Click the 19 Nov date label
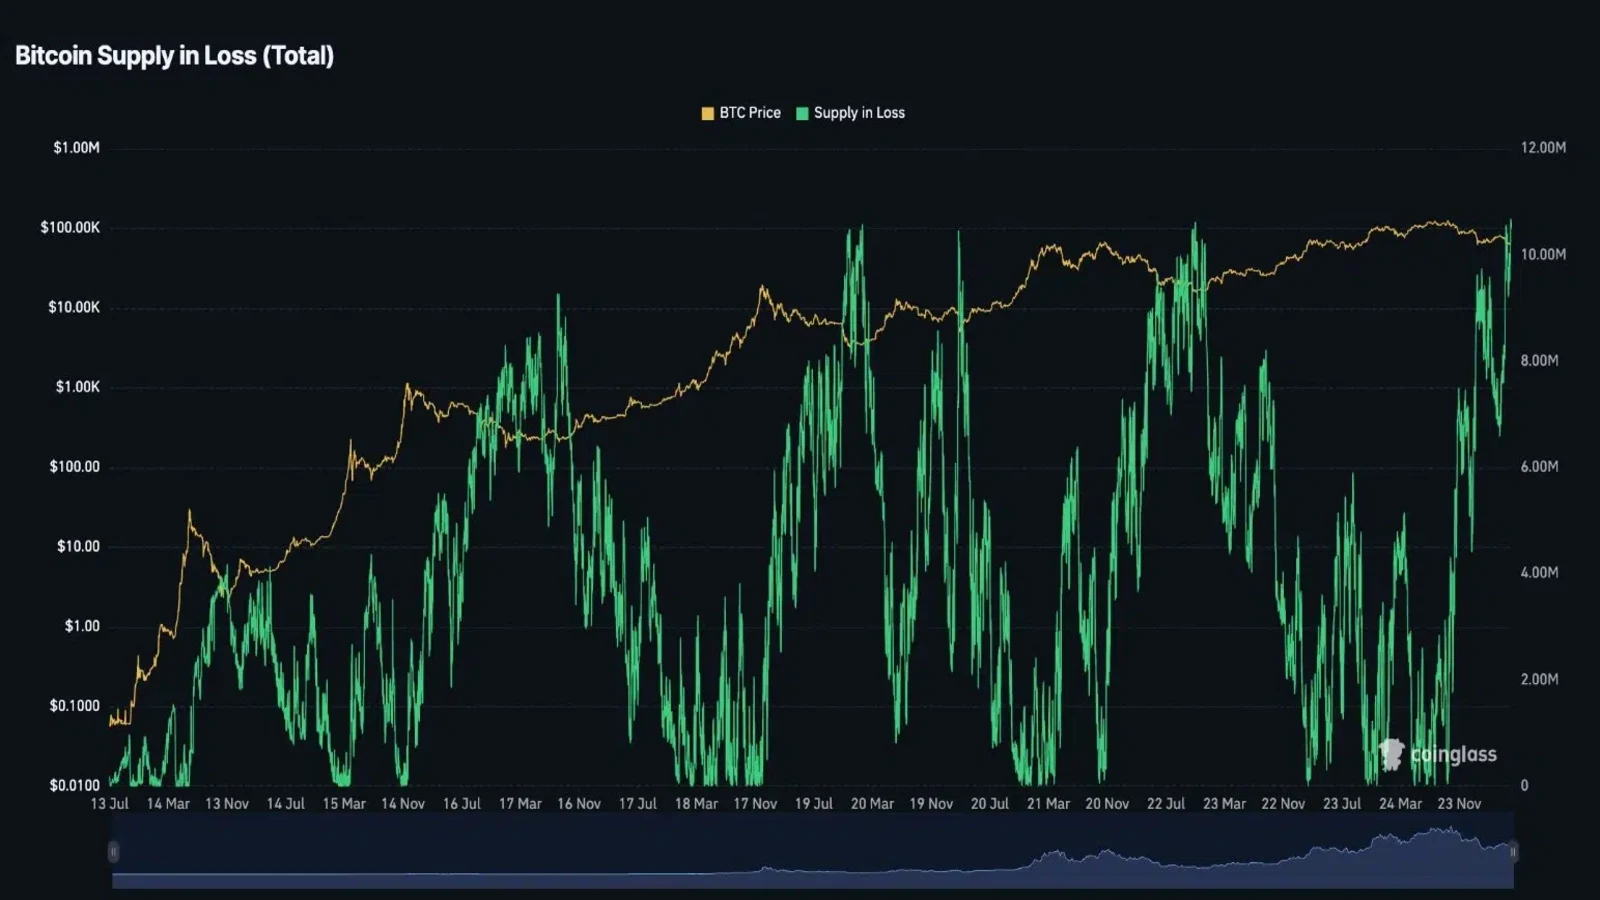This screenshot has height=900, width=1600. pos(931,804)
